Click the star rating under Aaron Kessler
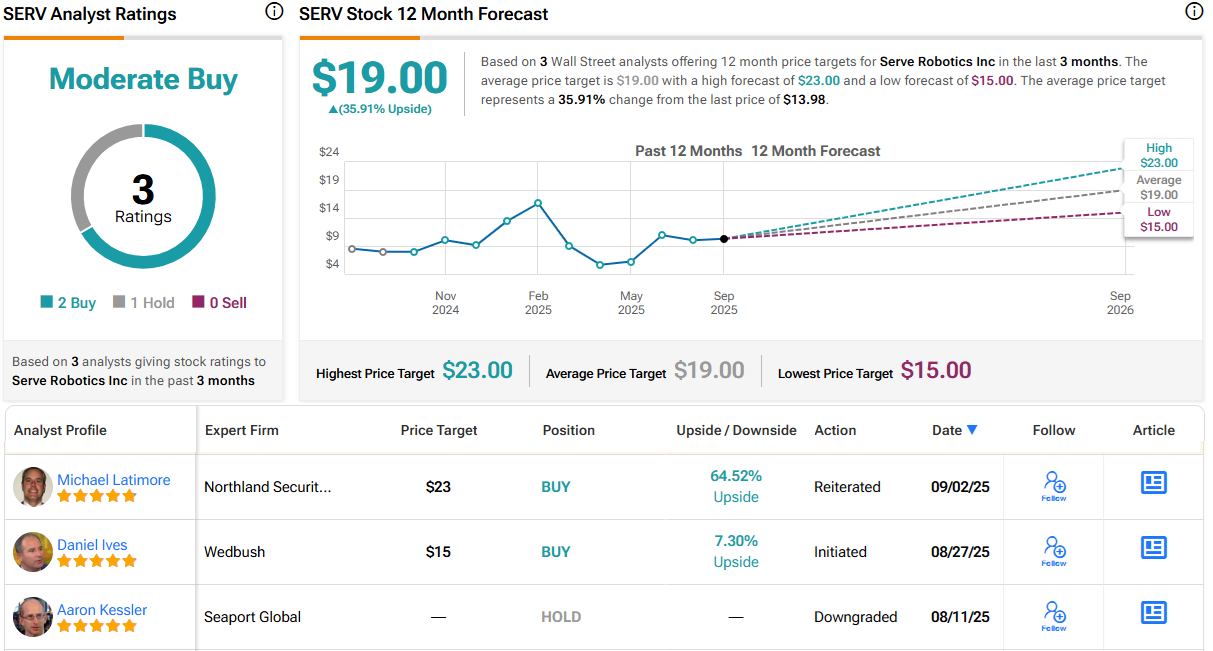 97,627
